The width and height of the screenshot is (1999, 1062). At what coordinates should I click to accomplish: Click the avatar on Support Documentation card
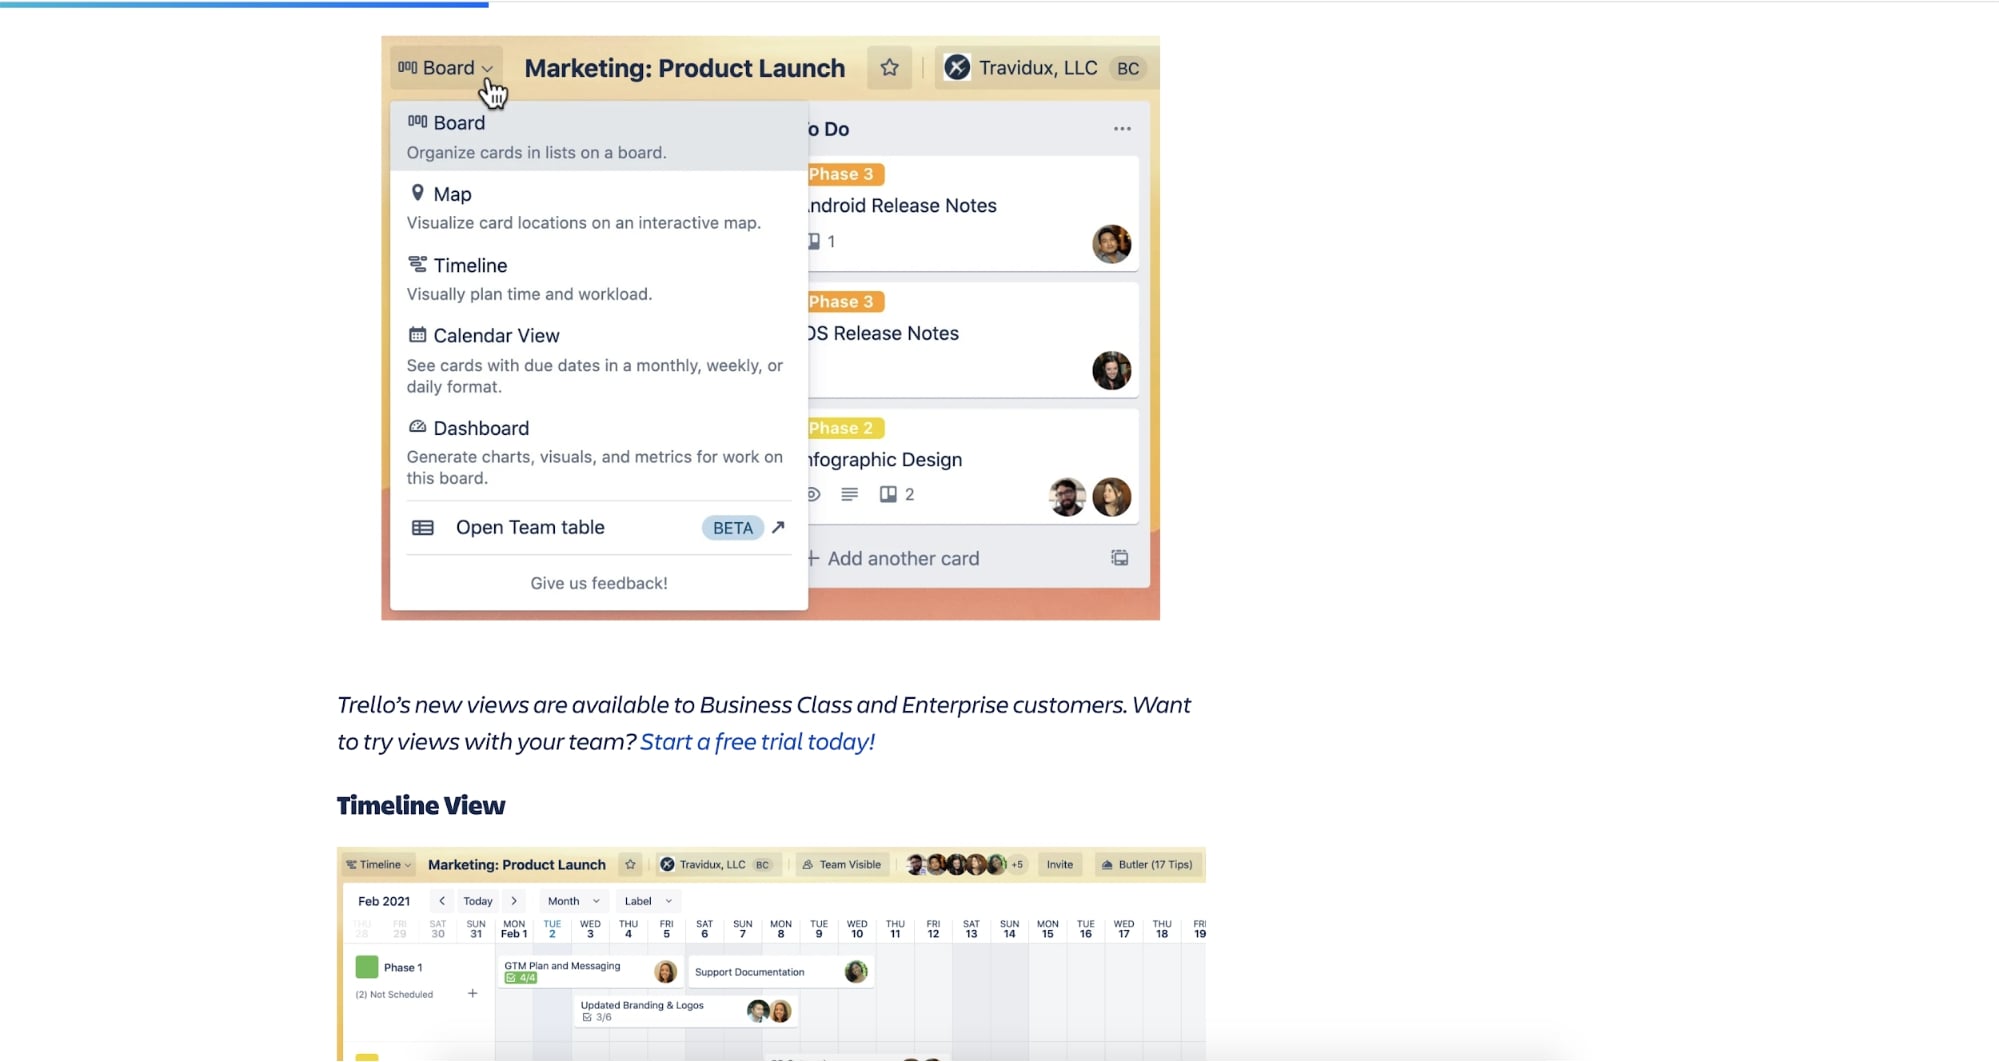point(856,972)
